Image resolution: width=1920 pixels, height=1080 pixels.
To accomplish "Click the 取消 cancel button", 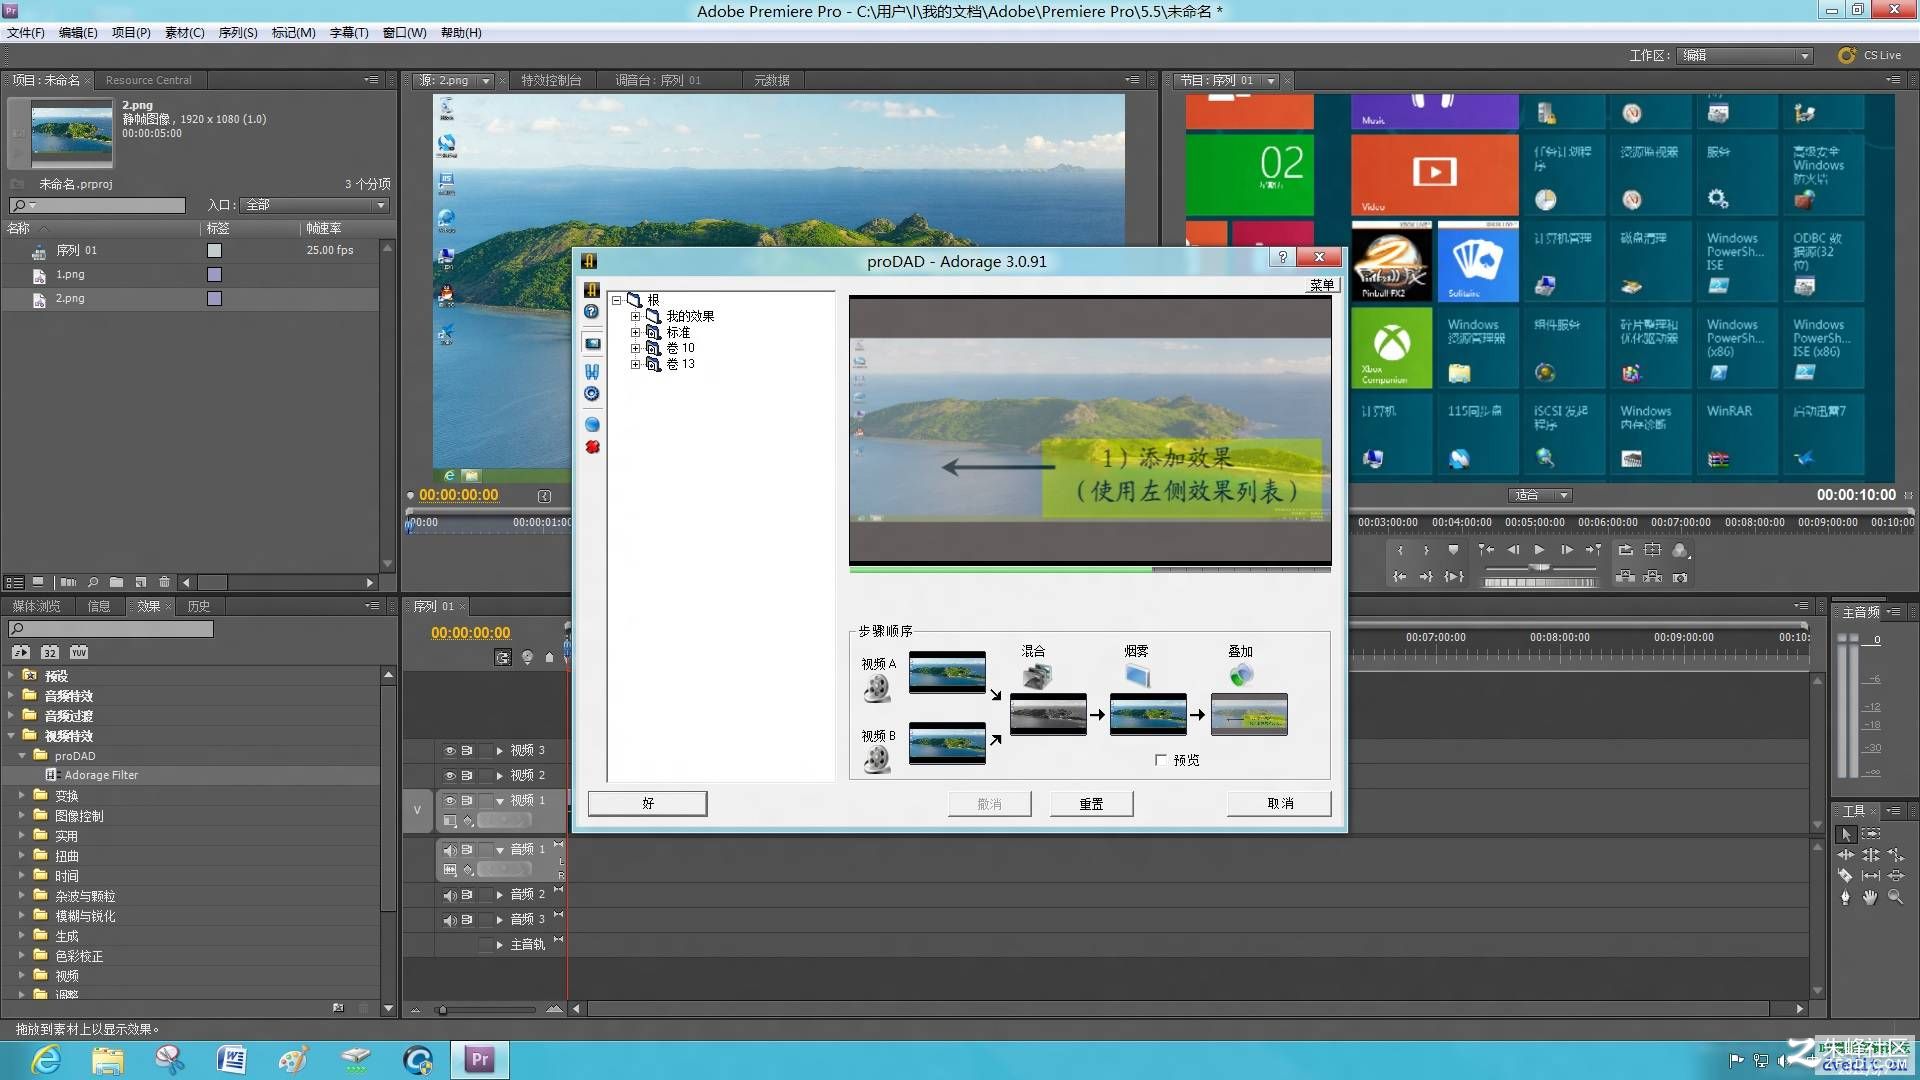I will tap(1280, 804).
